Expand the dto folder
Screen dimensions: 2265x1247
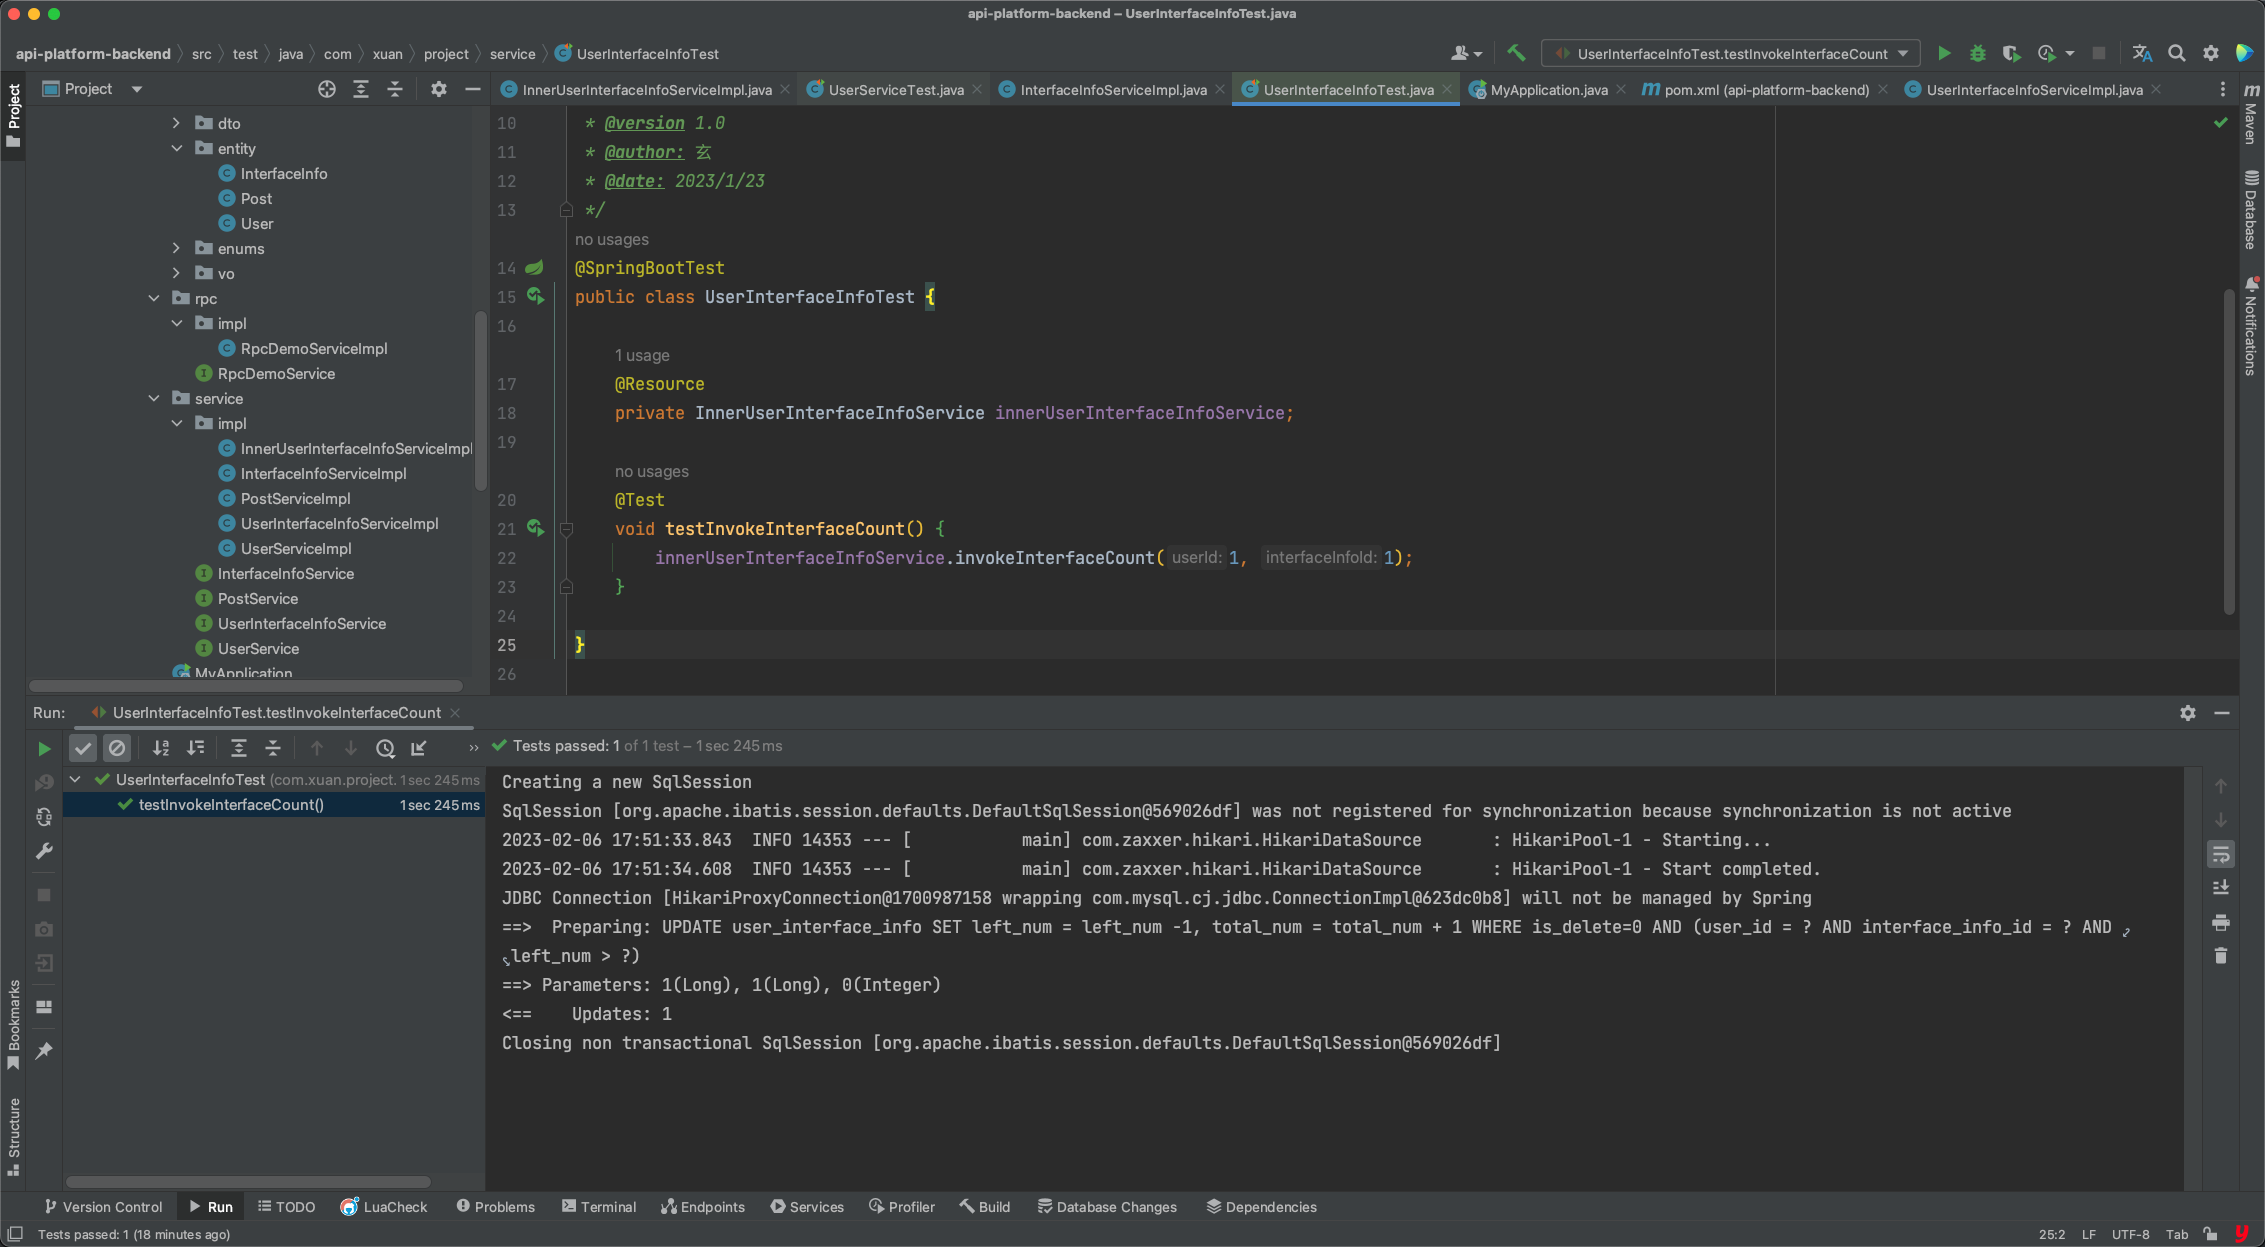click(176, 123)
